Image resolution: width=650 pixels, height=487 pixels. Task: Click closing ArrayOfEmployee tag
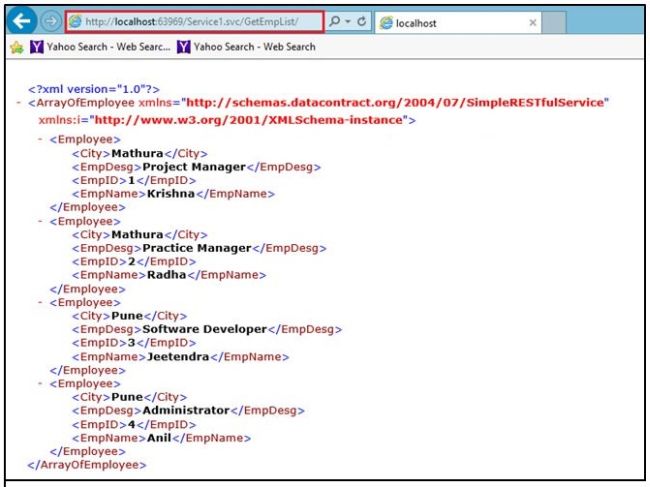pos(87,465)
